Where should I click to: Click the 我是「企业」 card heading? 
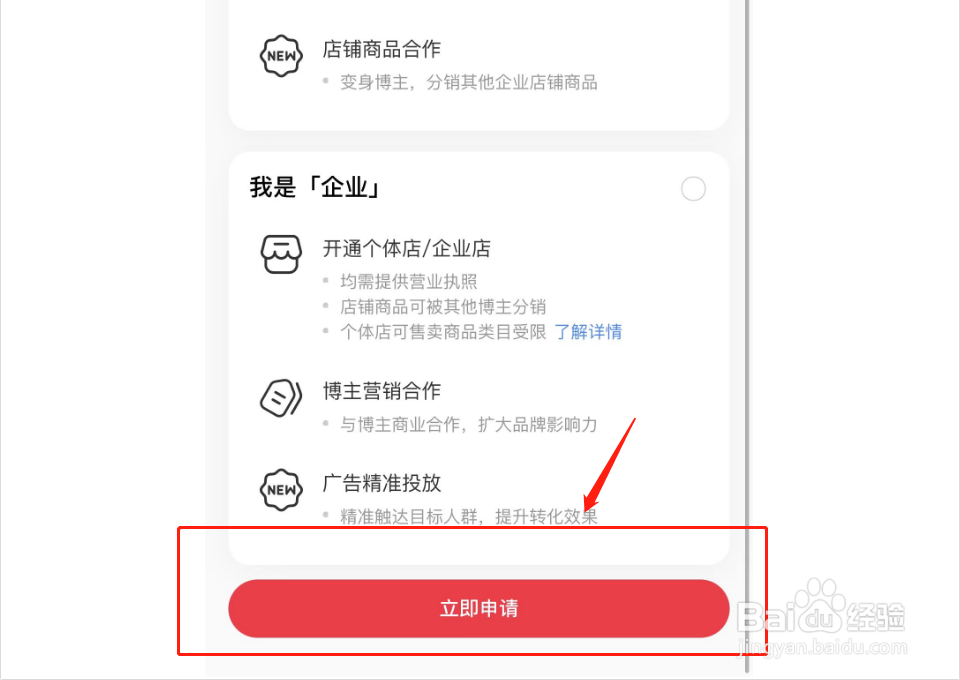coord(317,187)
